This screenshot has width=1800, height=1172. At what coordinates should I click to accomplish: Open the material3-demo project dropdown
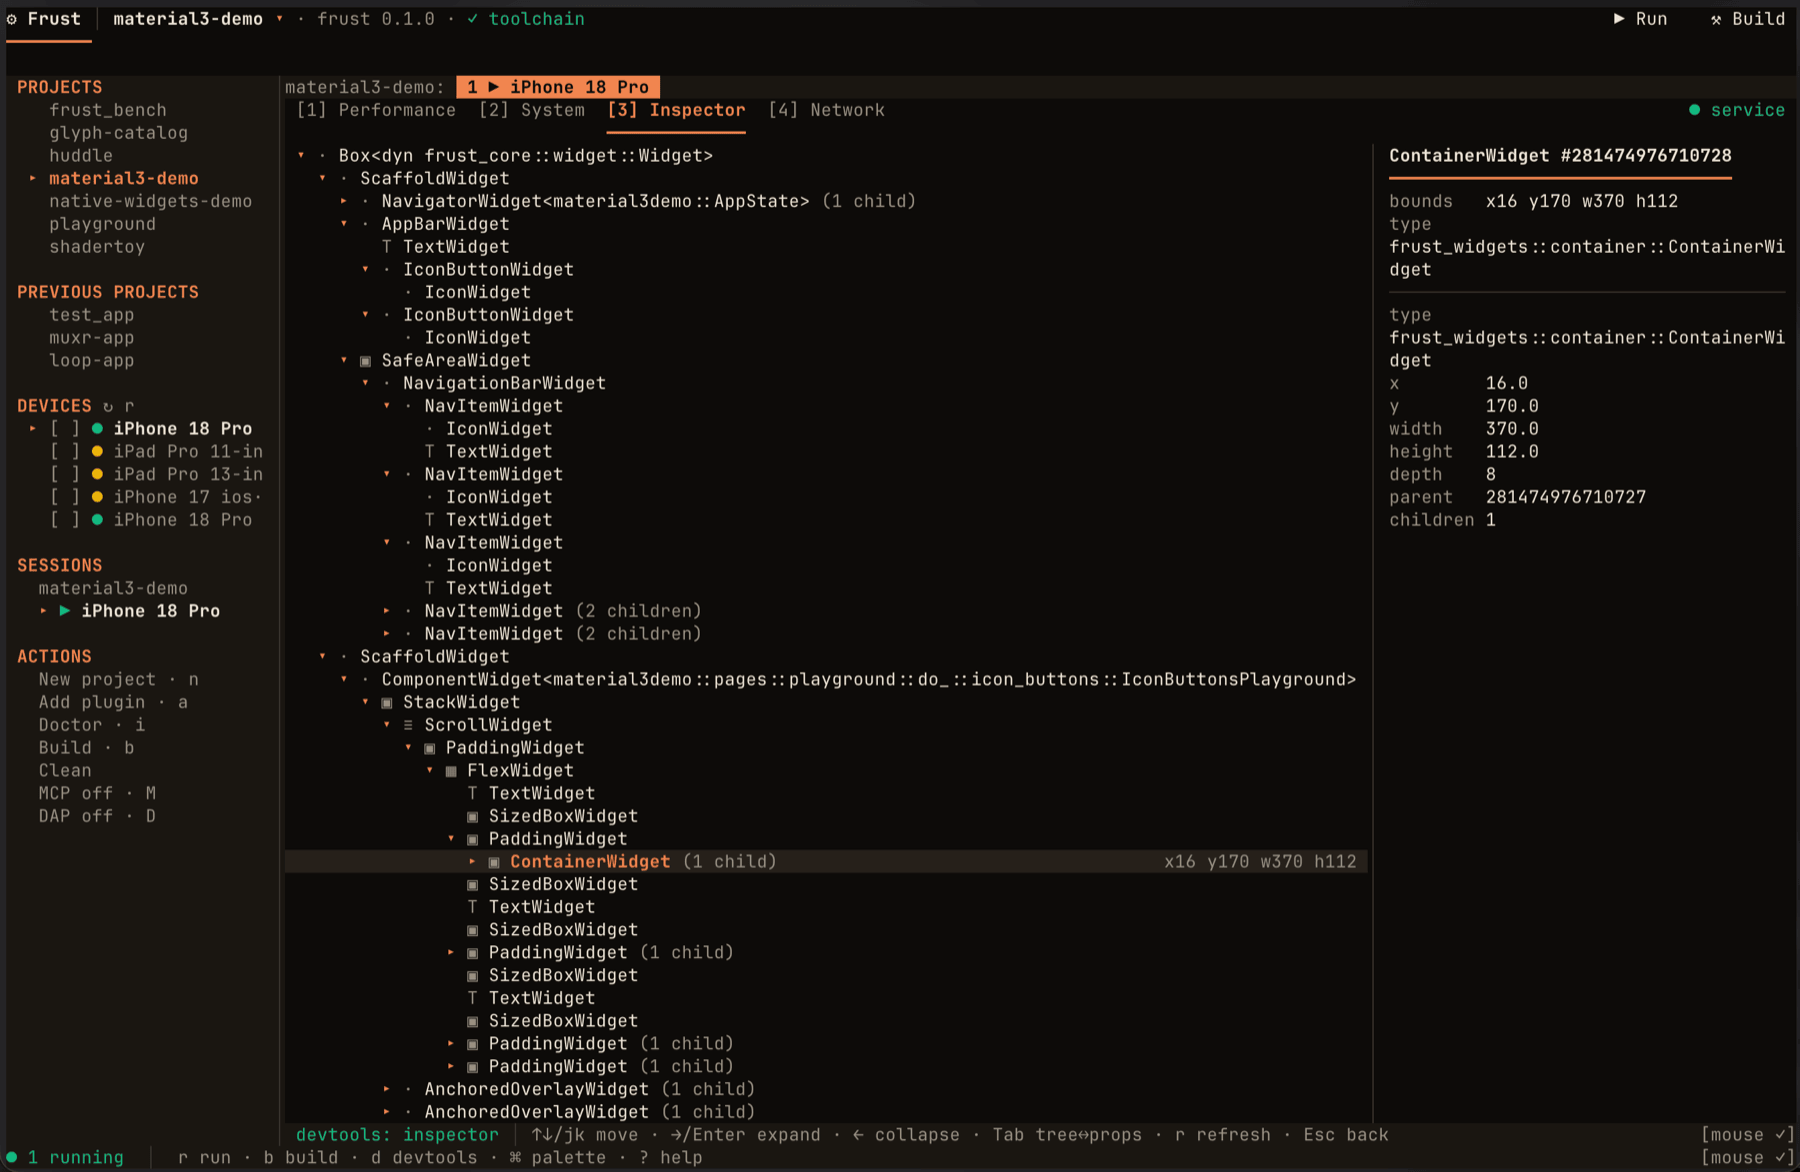point(280,19)
